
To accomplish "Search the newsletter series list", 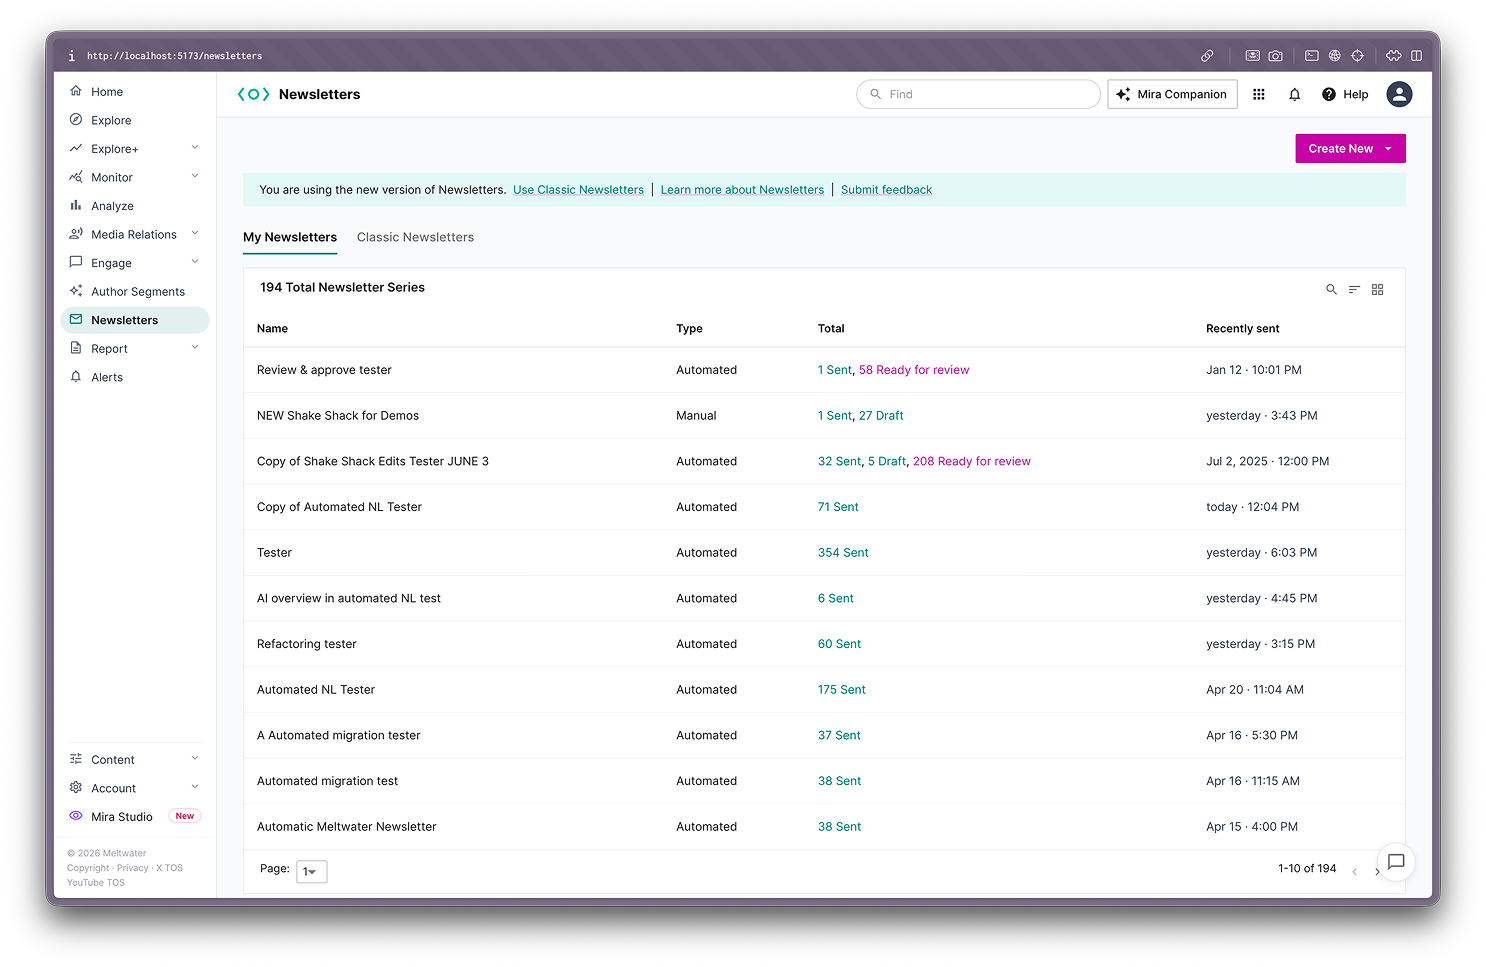I will tap(1331, 289).
